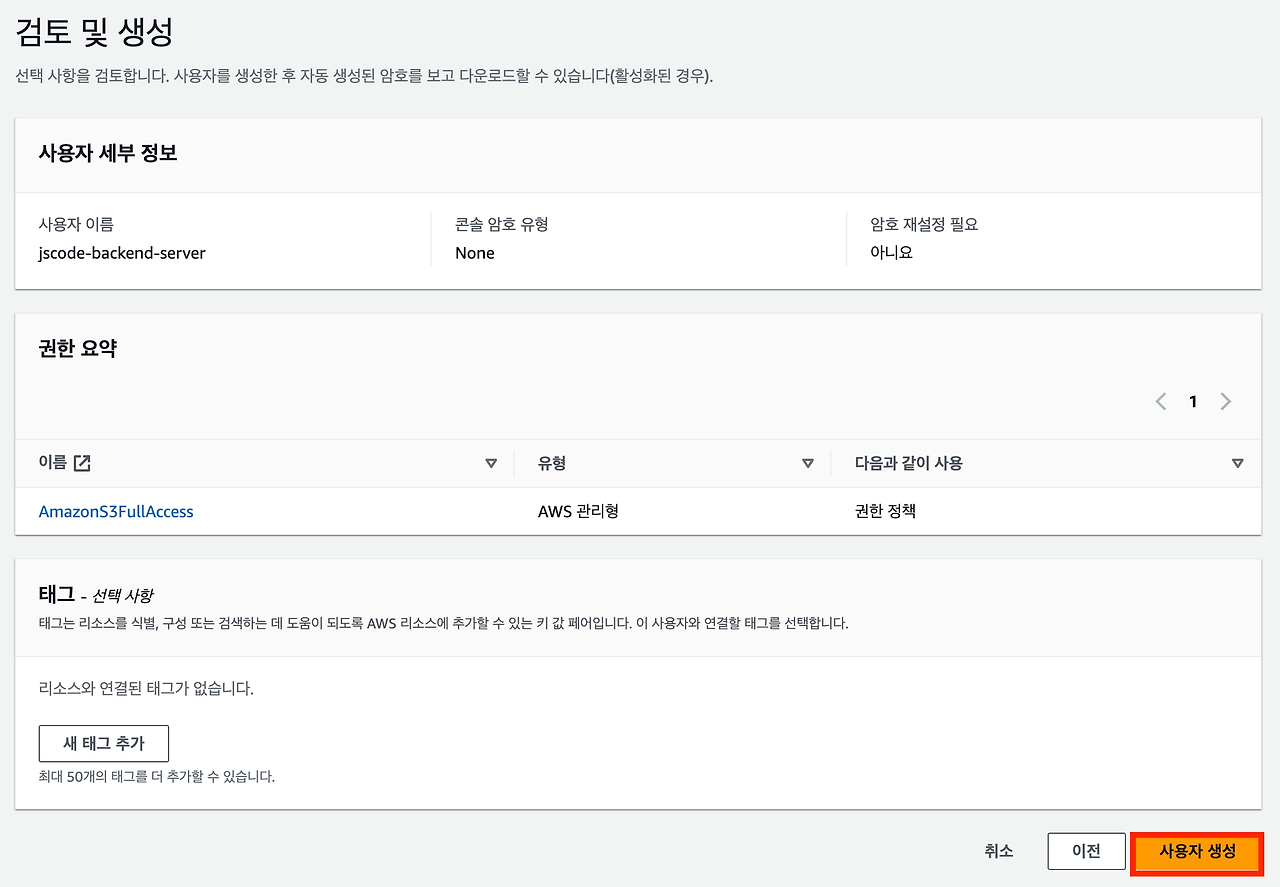The height and width of the screenshot is (887, 1280).
Task: Click 취소 to cancel user creation
Action: pos(999,851)
